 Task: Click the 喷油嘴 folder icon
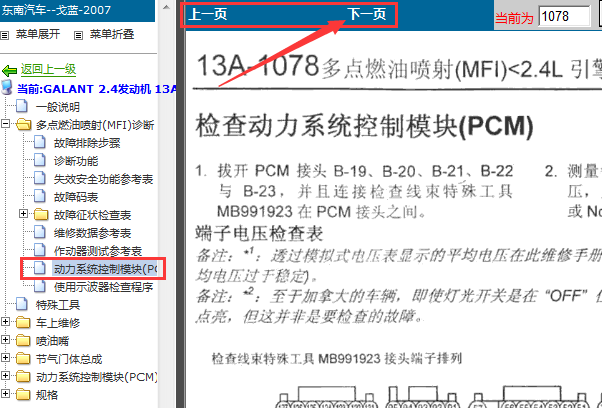[x=23, y=340]
